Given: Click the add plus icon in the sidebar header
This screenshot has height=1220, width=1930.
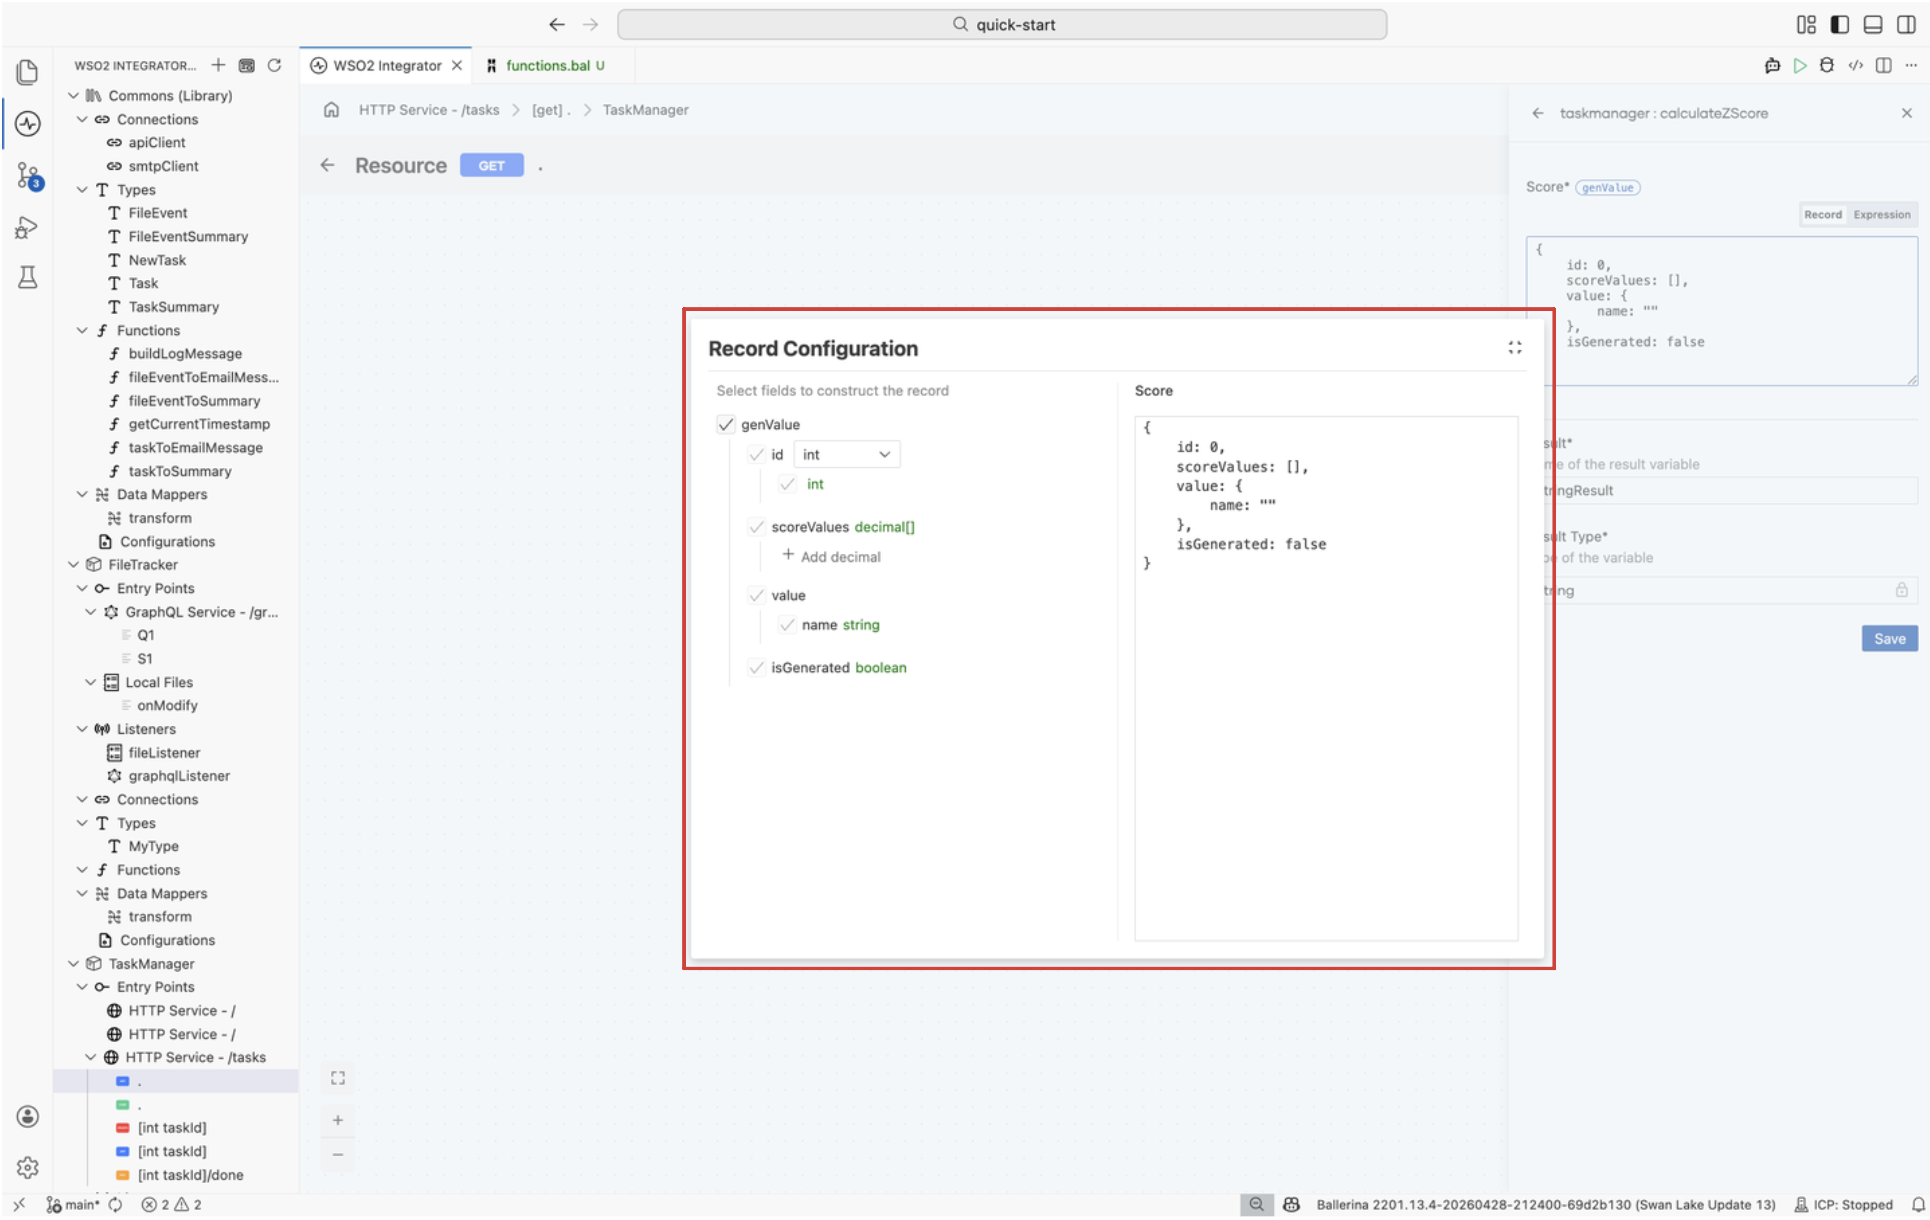Looking at the screenshot, I should (x=218, y=66).
